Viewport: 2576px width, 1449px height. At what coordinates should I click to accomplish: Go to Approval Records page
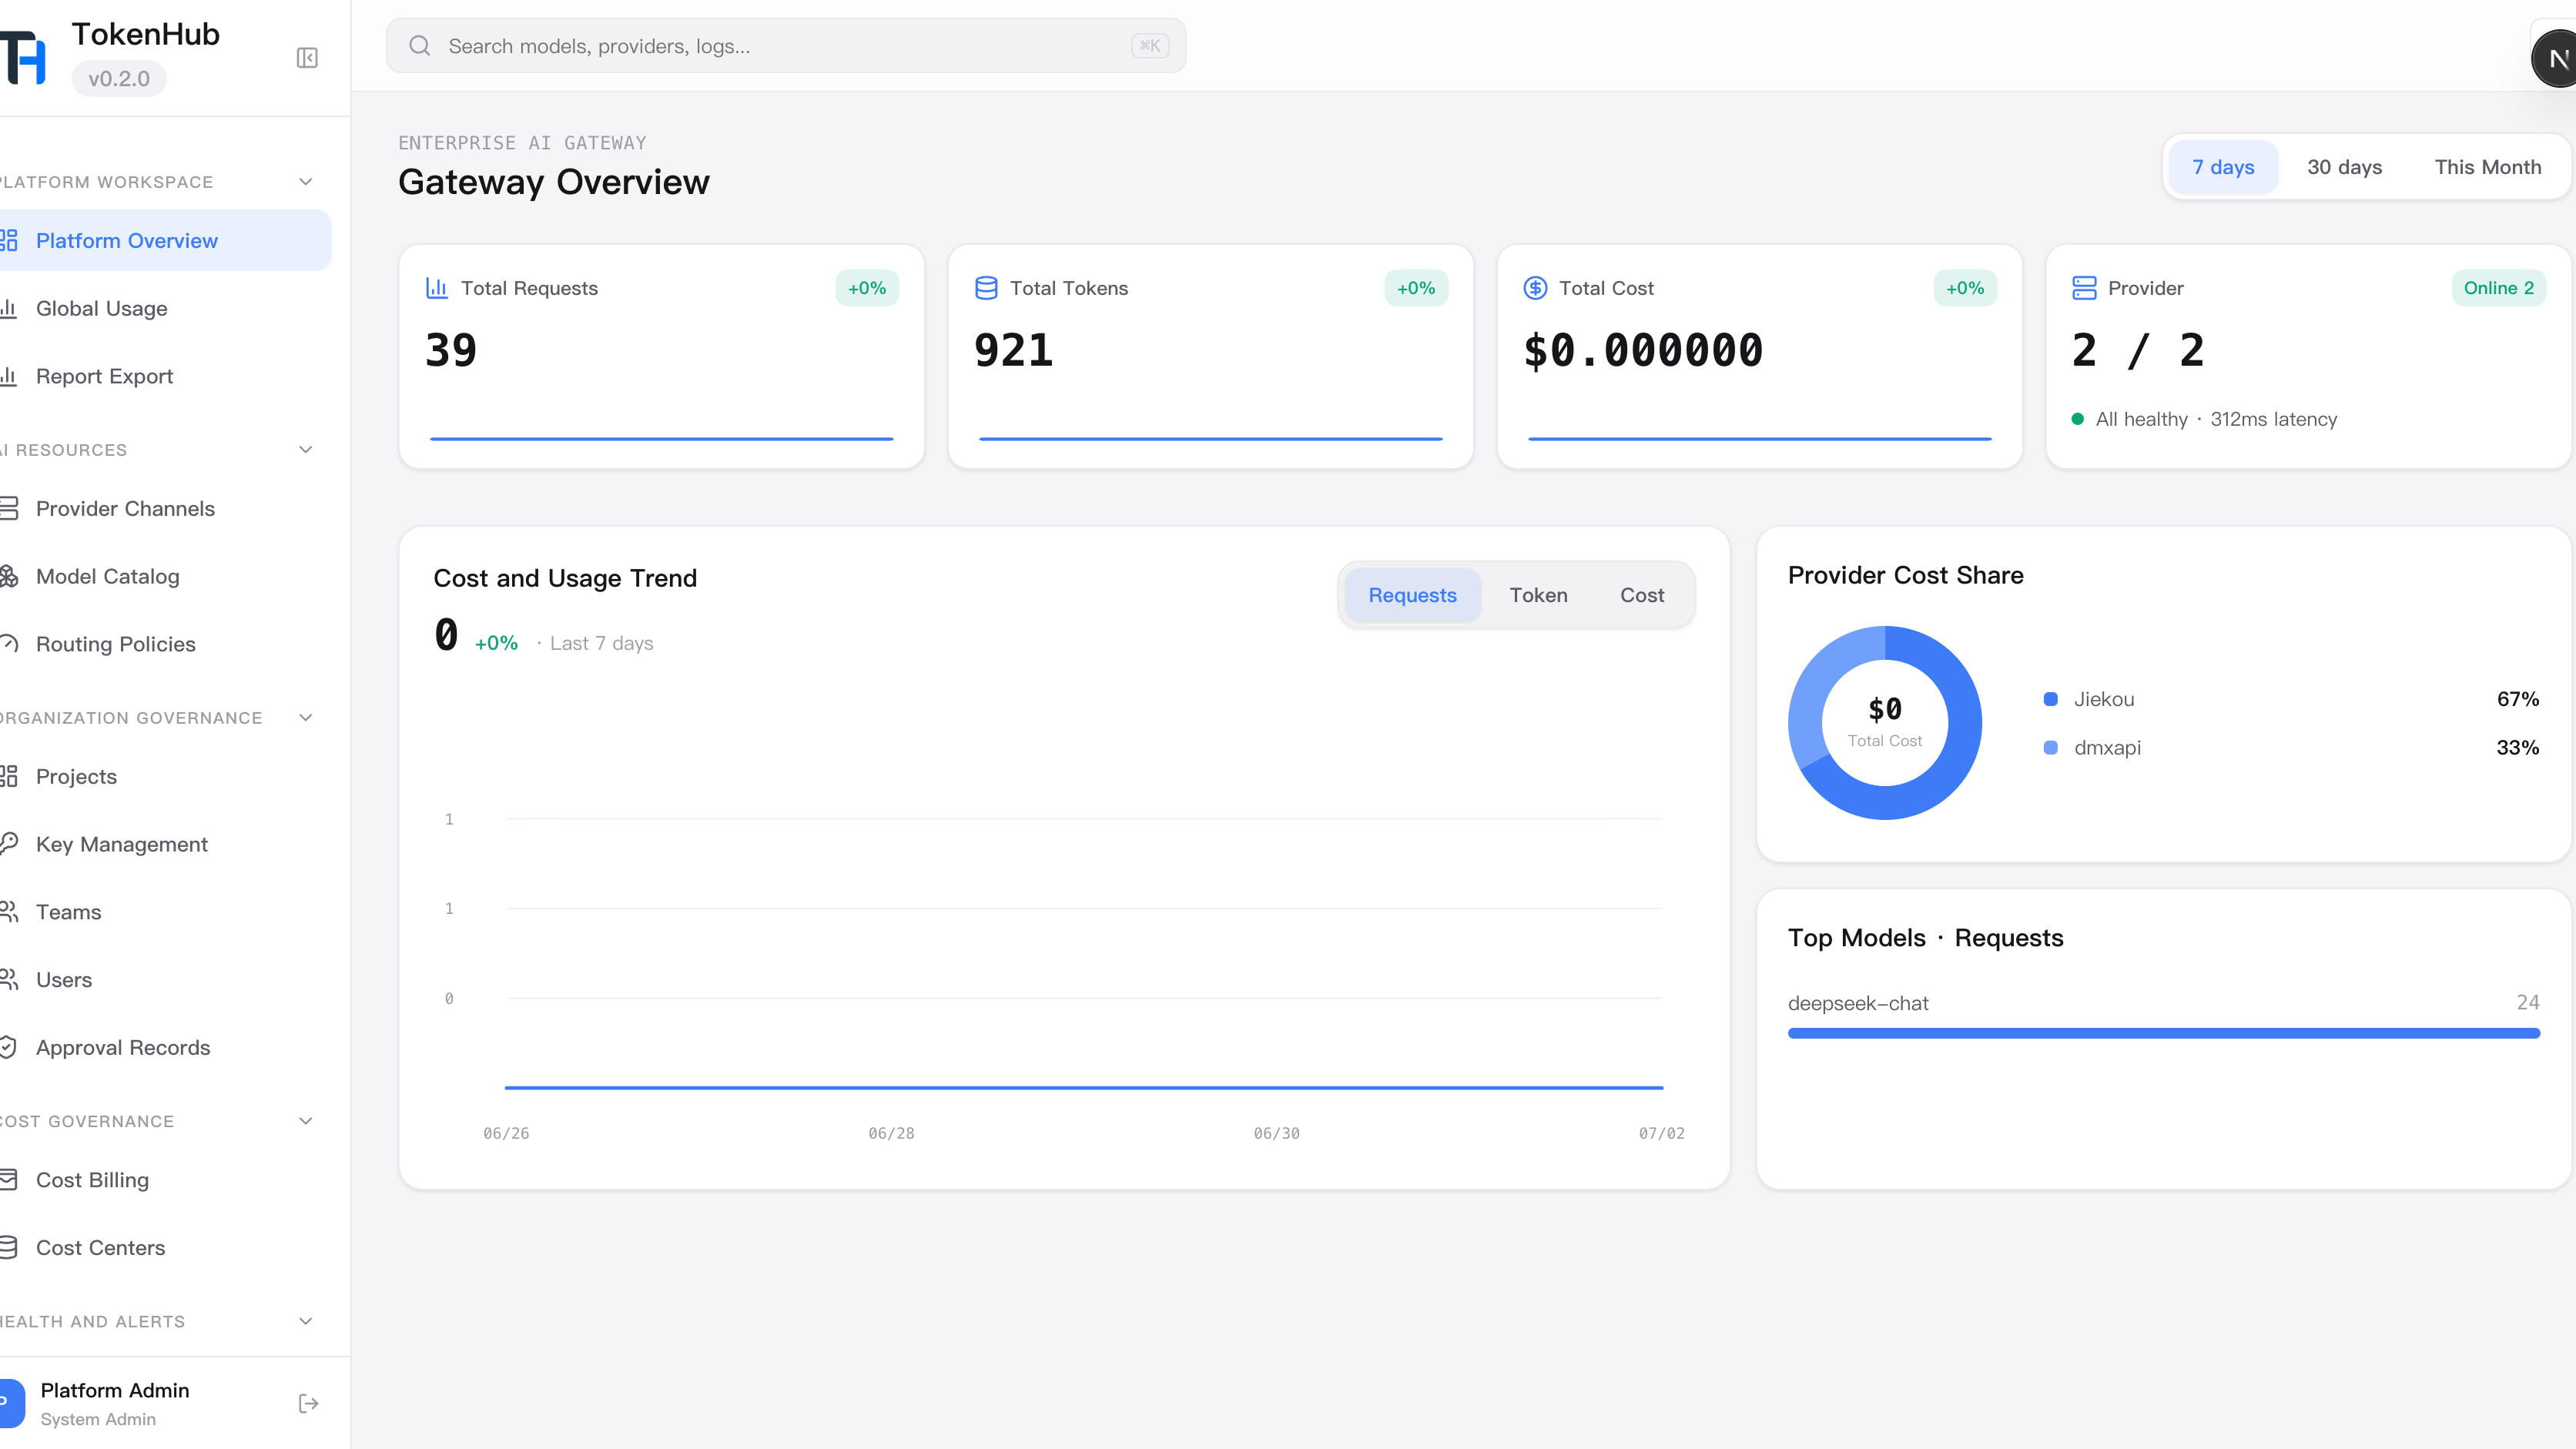point(164,1048)
